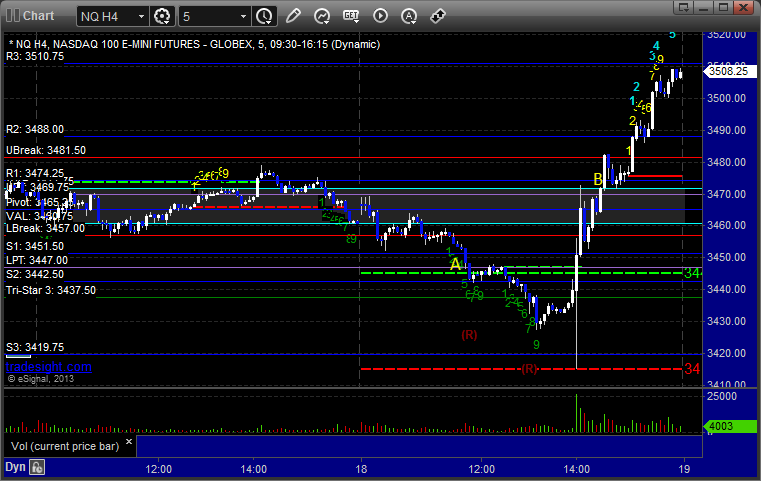Click the 4003 volume value marker
This screenshot has height=481, width=761.
(x=729, y=426)
